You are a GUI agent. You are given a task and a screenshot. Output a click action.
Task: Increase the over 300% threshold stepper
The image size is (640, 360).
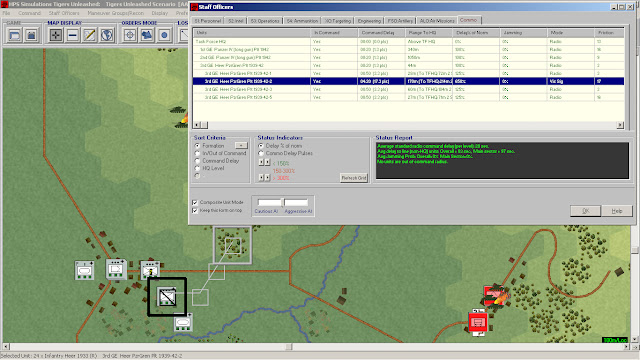click(267, 178)
